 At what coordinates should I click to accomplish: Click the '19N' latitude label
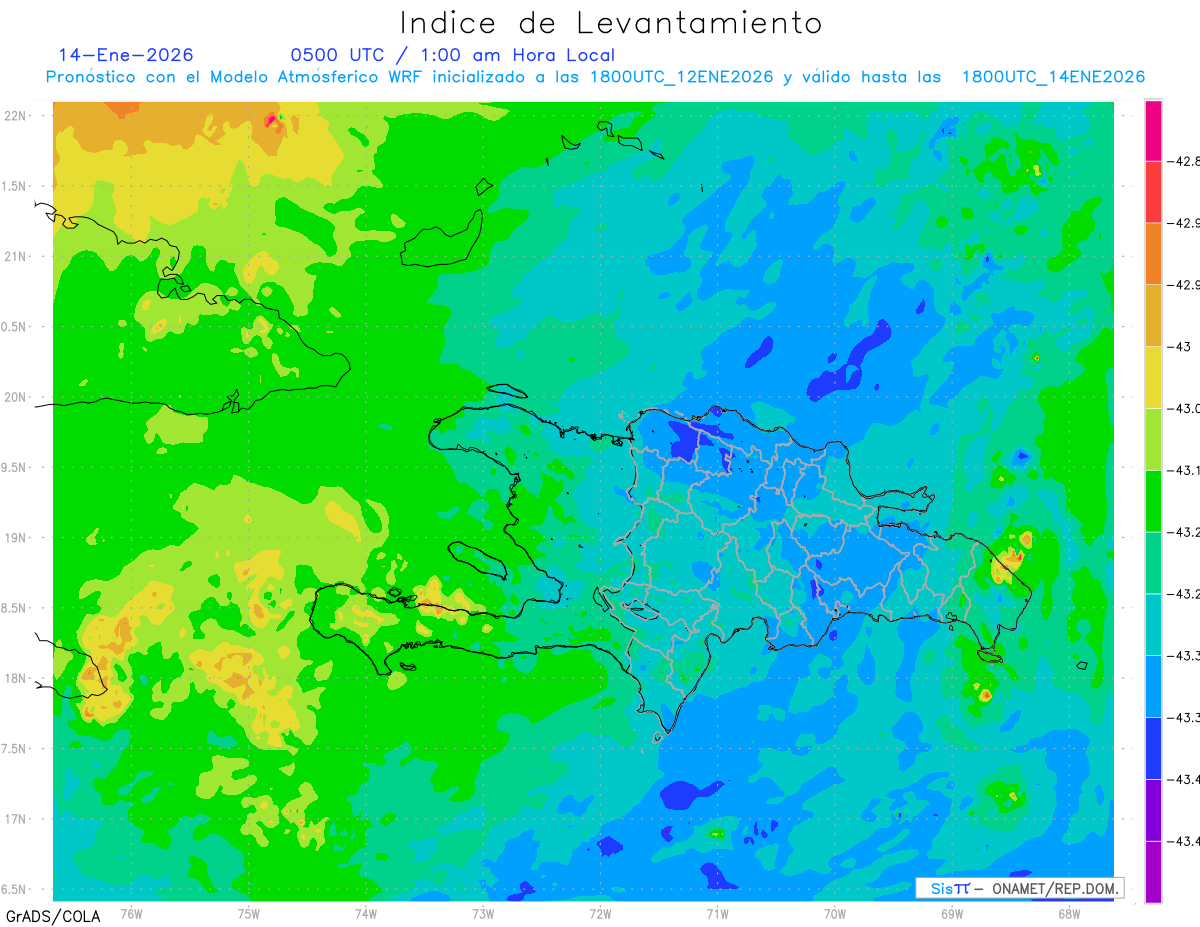coord(14,538)
